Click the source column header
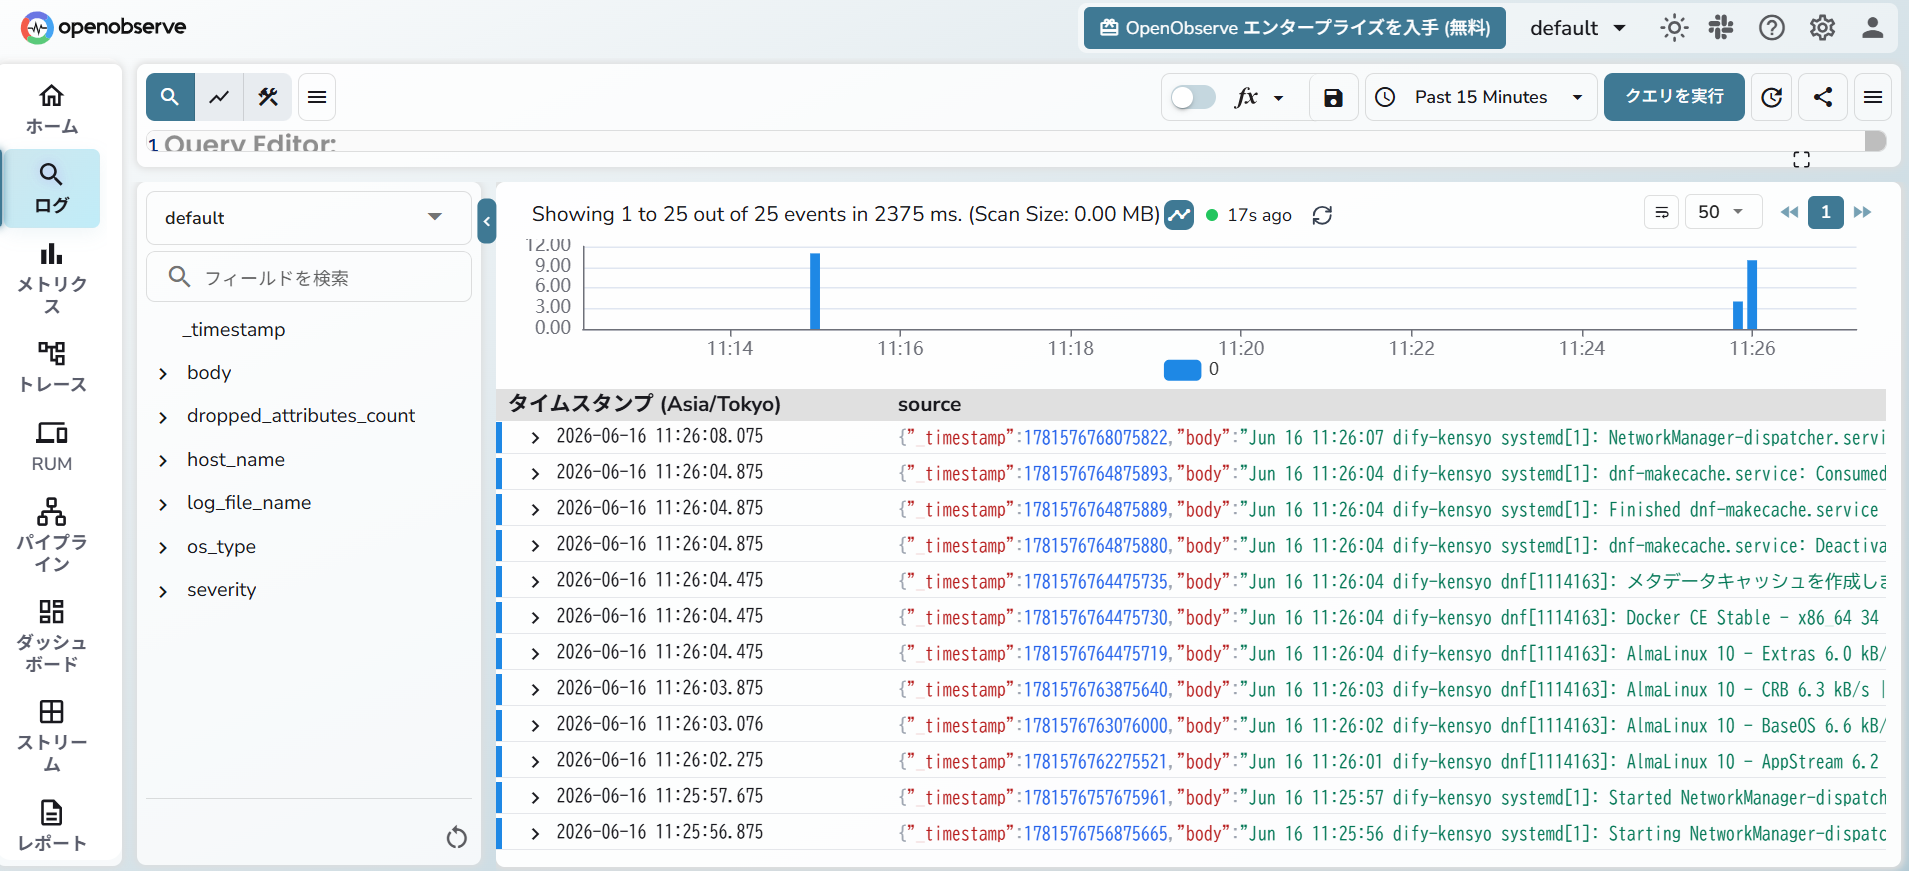Viewport: 1909px width, 871px height. point(929,404)
